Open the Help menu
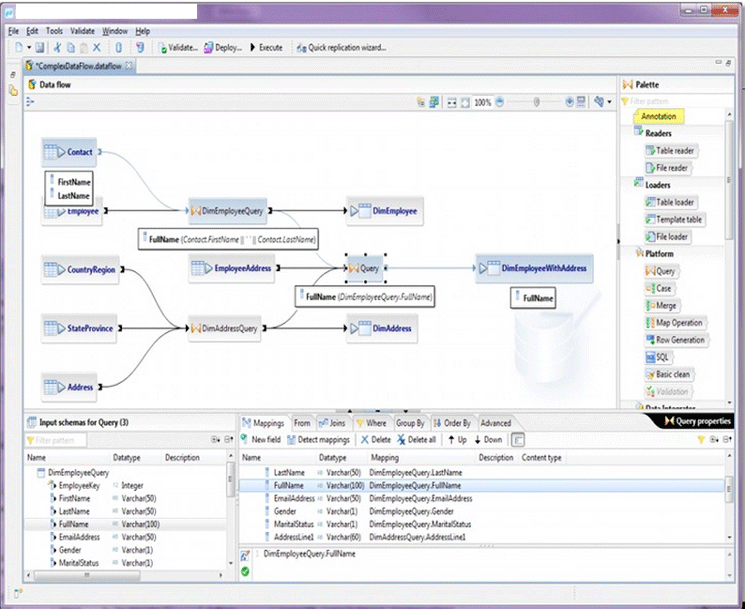Image resolution: width=745 pixels, height=609 pixels. [143, 31]
